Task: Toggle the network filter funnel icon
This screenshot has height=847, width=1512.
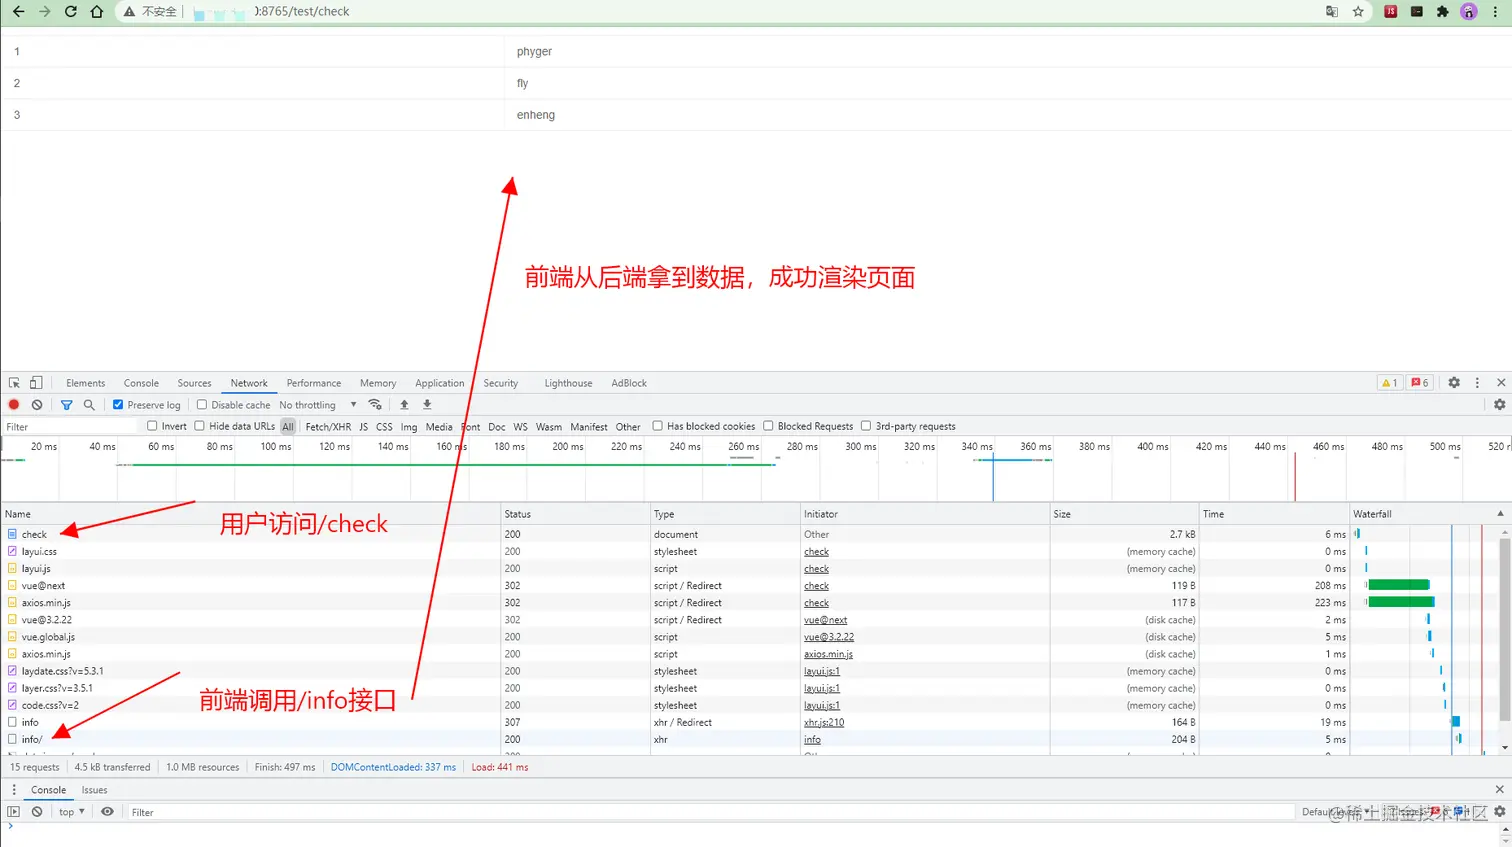Action: point(66,405)
